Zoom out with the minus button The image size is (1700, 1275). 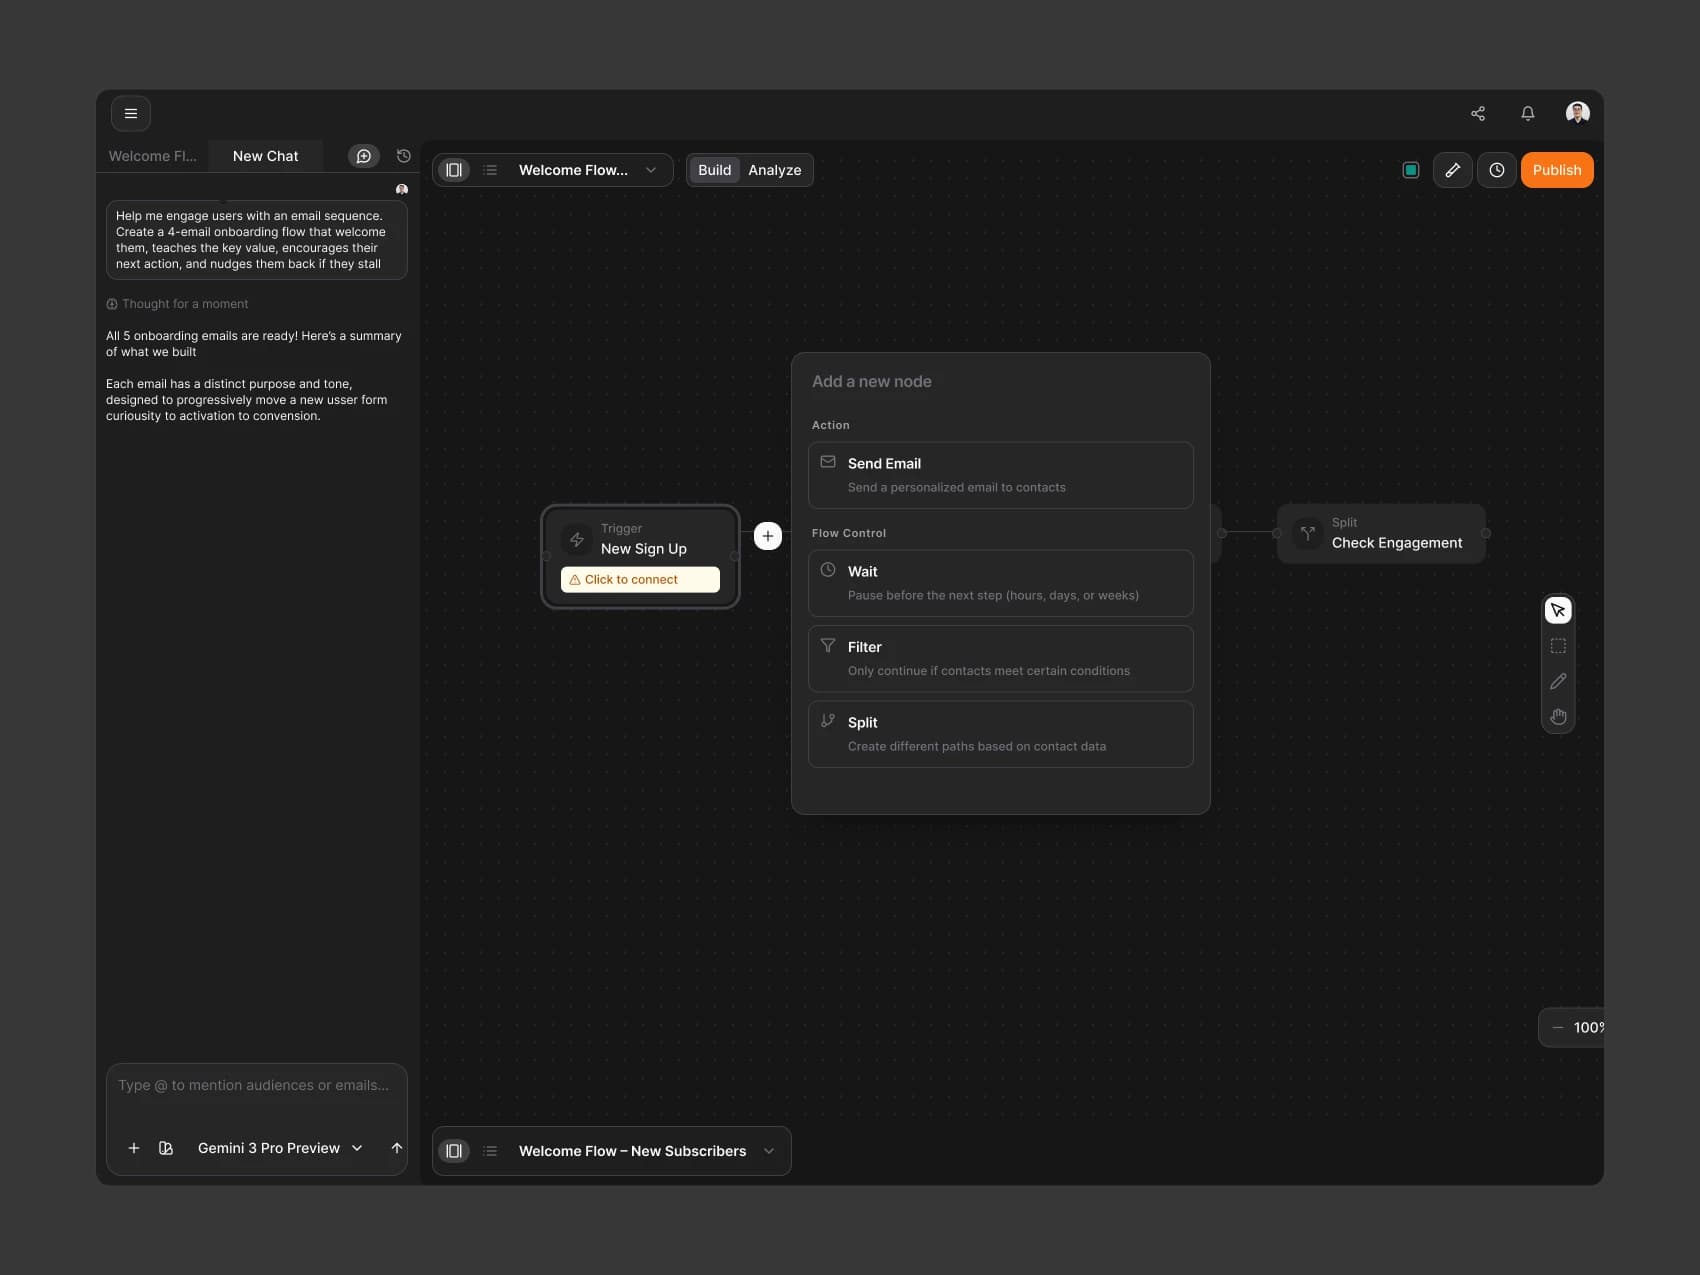tap(1557, 1028)
